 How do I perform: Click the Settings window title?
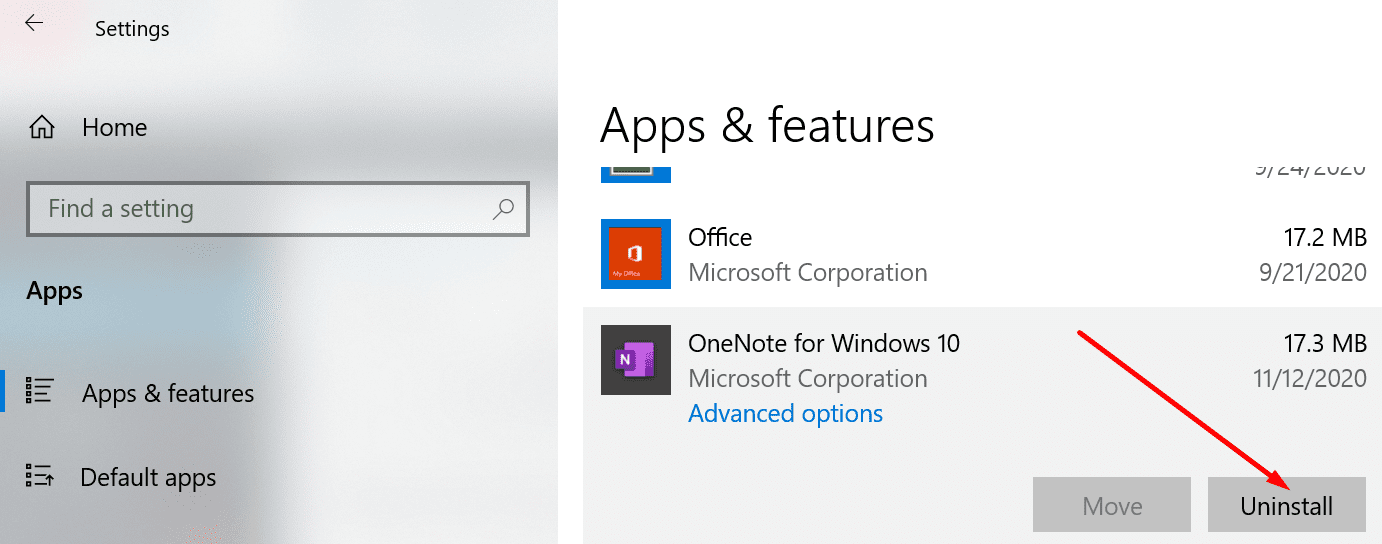coord(132,29)
